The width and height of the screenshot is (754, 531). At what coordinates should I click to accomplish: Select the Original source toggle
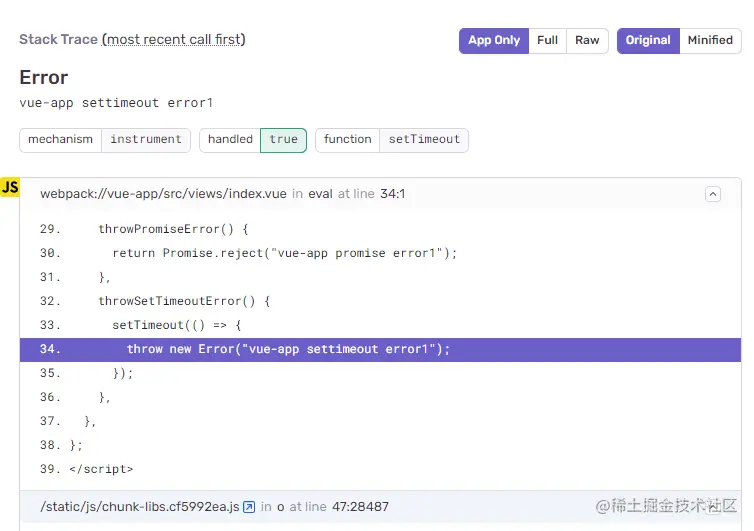point(648,40)
